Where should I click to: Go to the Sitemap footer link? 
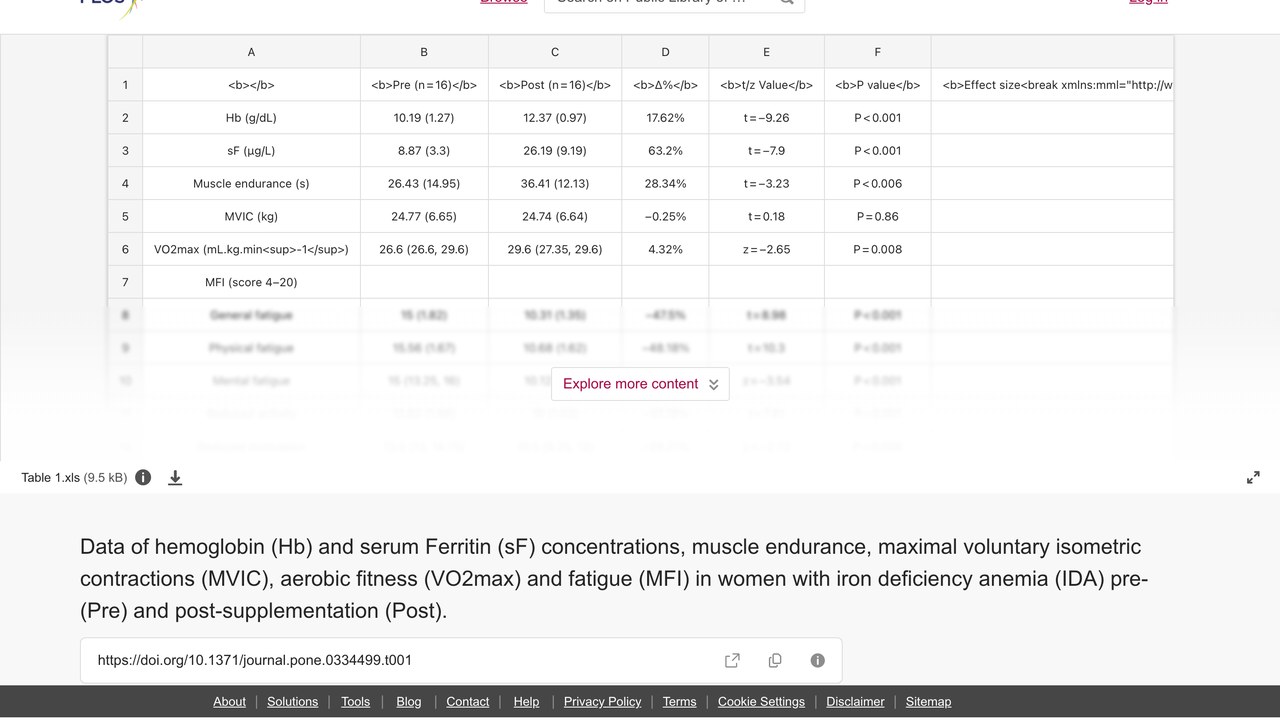pos(929,702)
